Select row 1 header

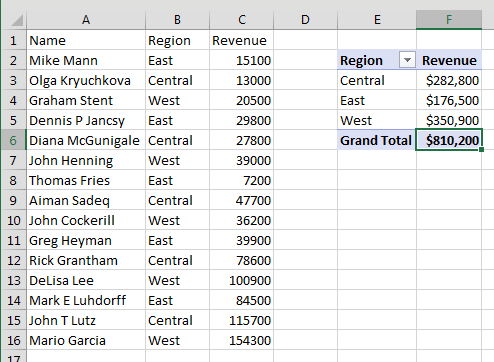(x=14, y=40)
